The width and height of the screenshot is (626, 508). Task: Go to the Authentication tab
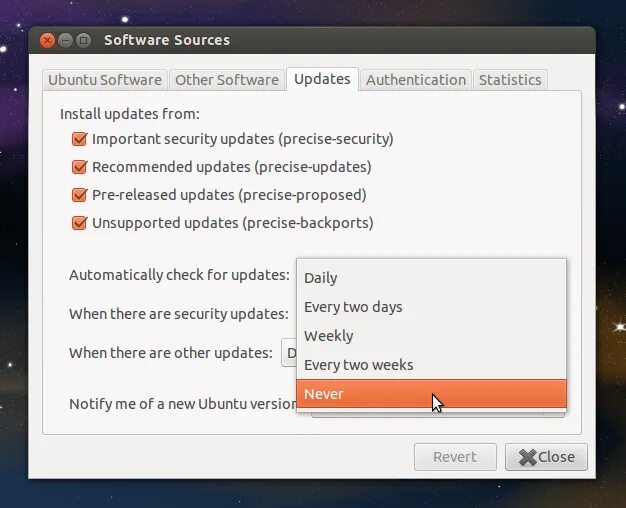click(416, 80)
